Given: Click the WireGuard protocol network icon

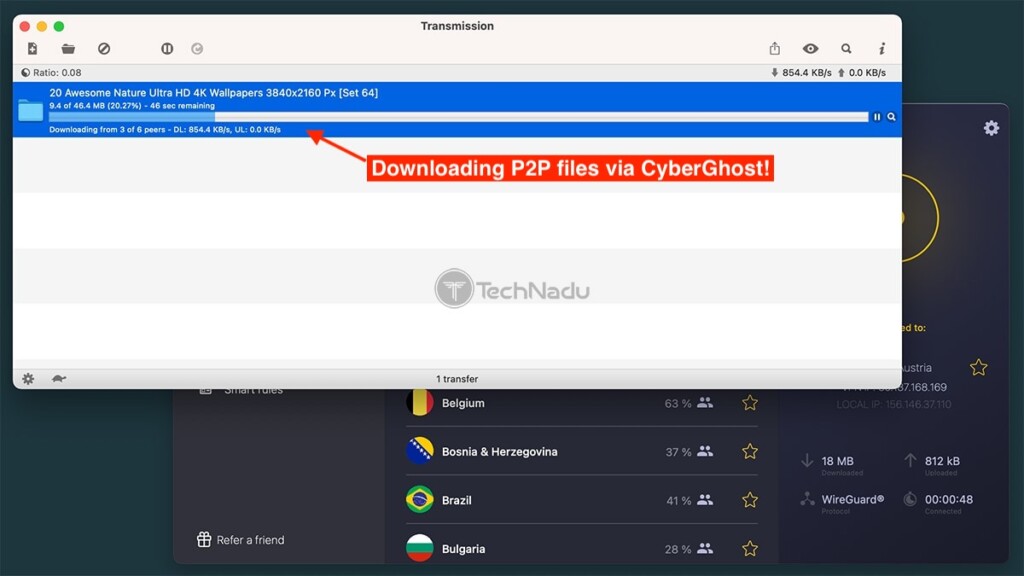Looking at the screenshot, I should pos(807,499).
